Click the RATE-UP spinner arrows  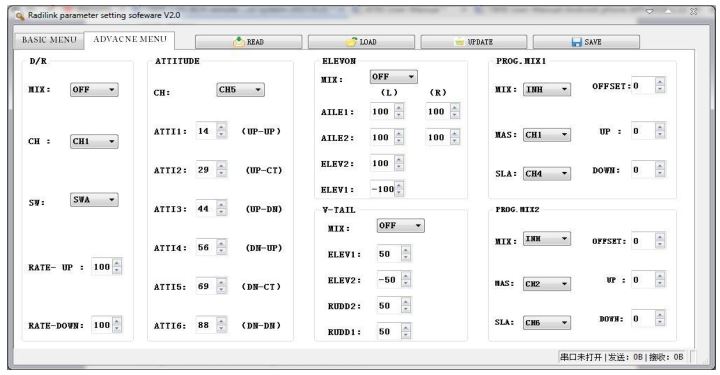[117, 267]
